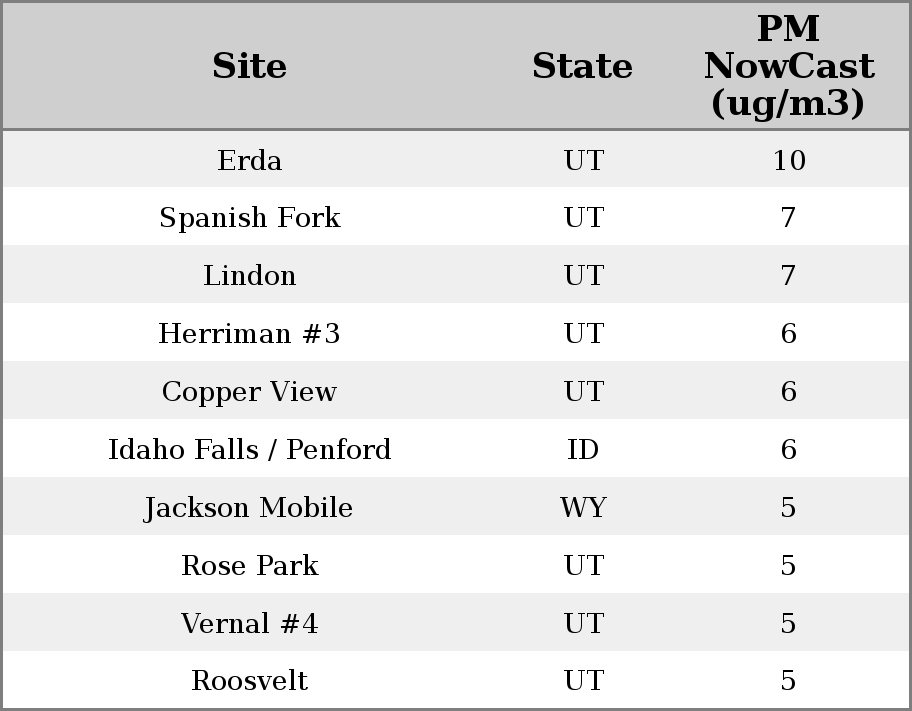Image resolution: width=912 pixels, height=711 pixels.
Task: Click the ID state cell
Action: 583,450
